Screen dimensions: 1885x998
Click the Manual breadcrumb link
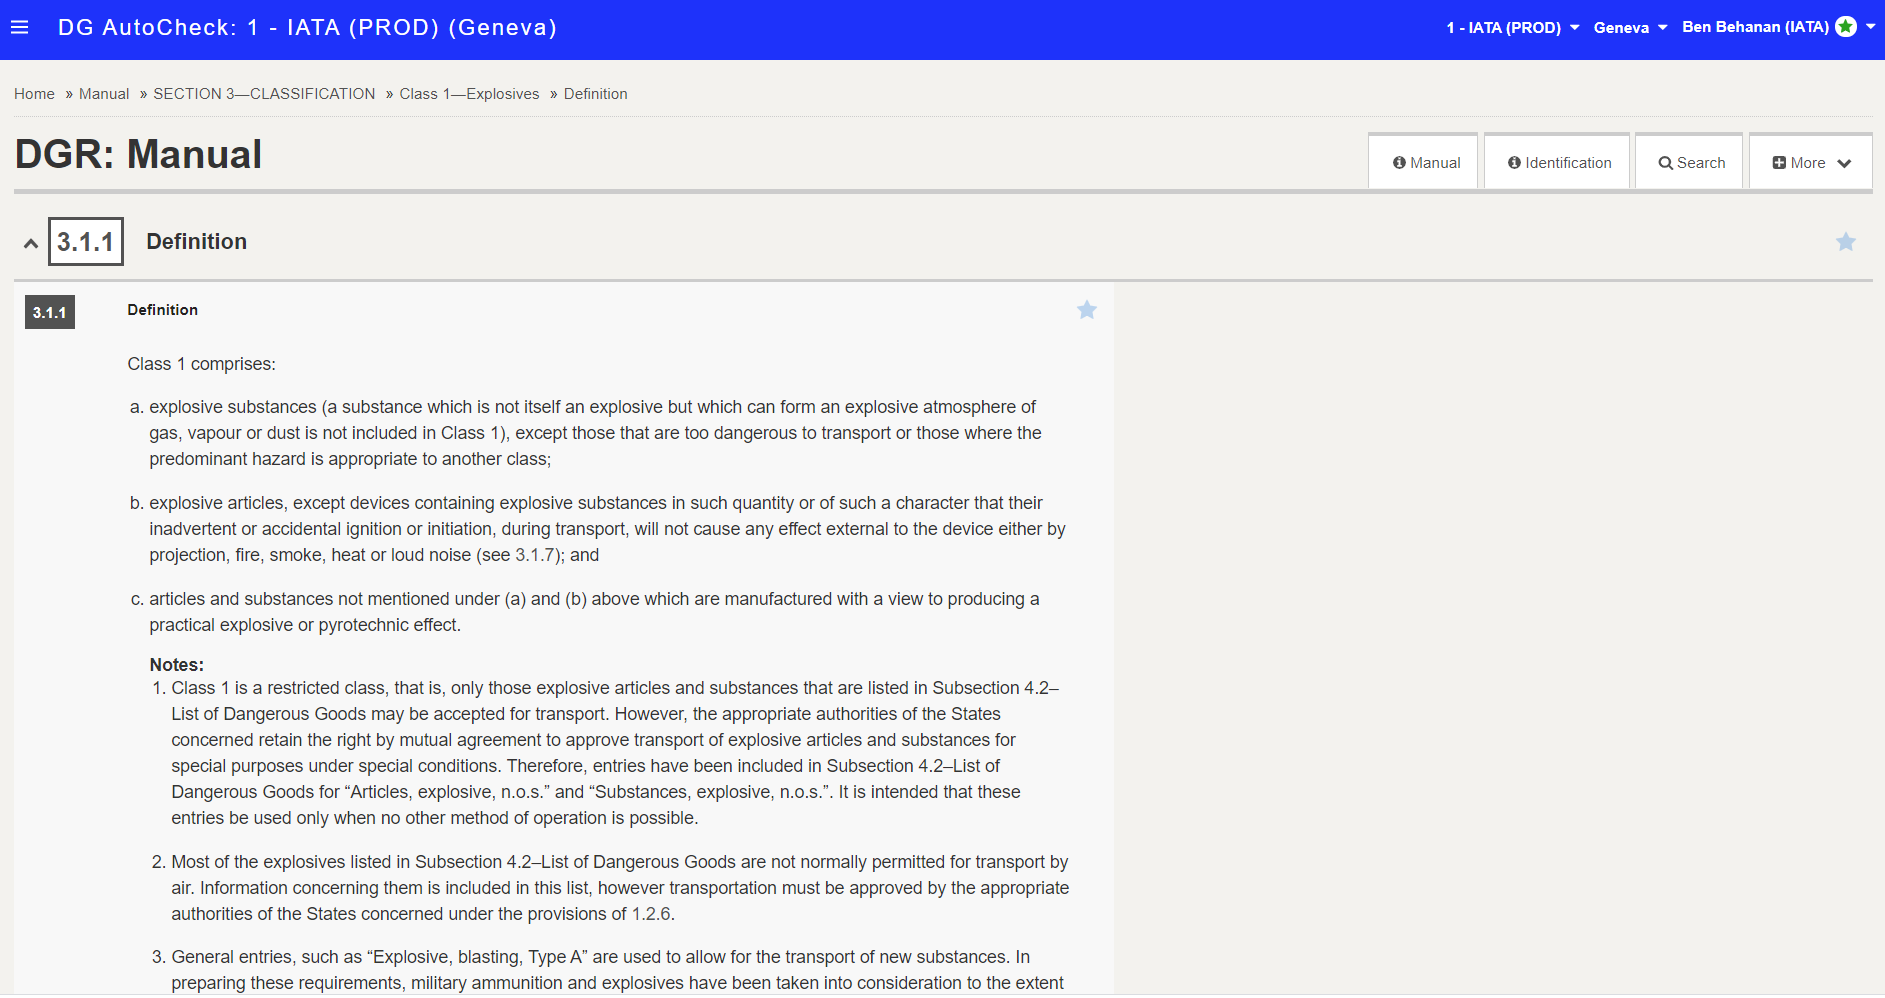(x=104, y=94)
